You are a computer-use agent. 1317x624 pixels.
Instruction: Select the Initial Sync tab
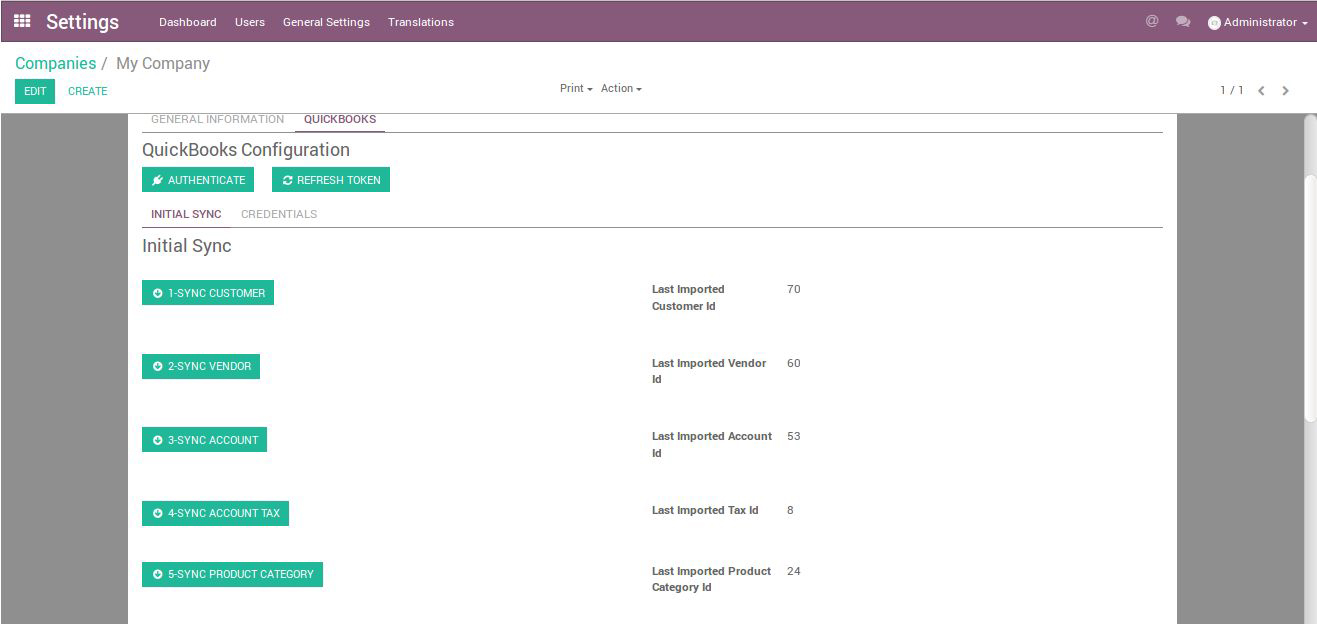pyautogui.click(x=186, y=214)
